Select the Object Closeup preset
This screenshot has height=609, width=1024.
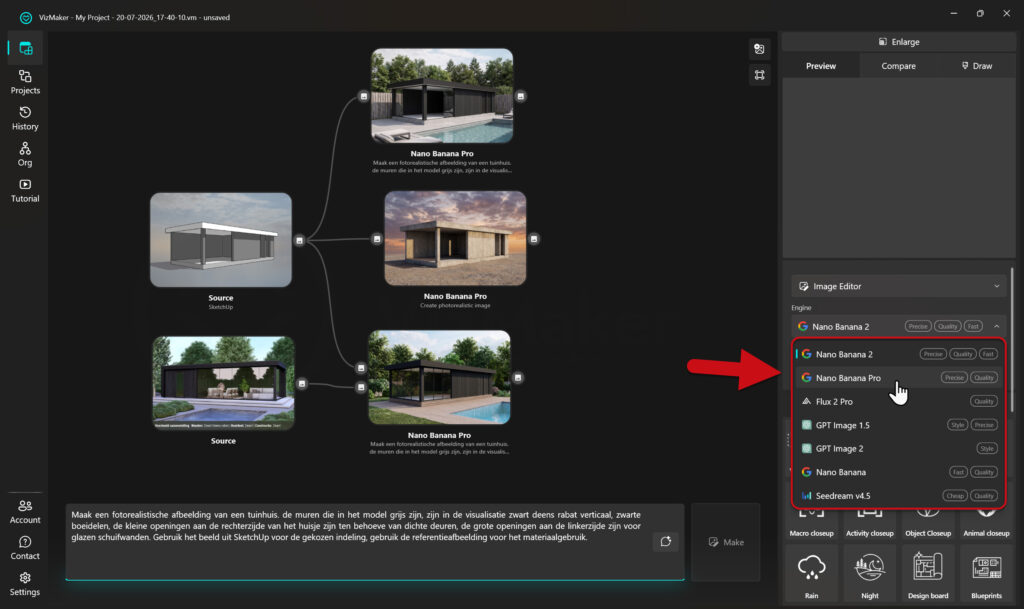point(928,525)
